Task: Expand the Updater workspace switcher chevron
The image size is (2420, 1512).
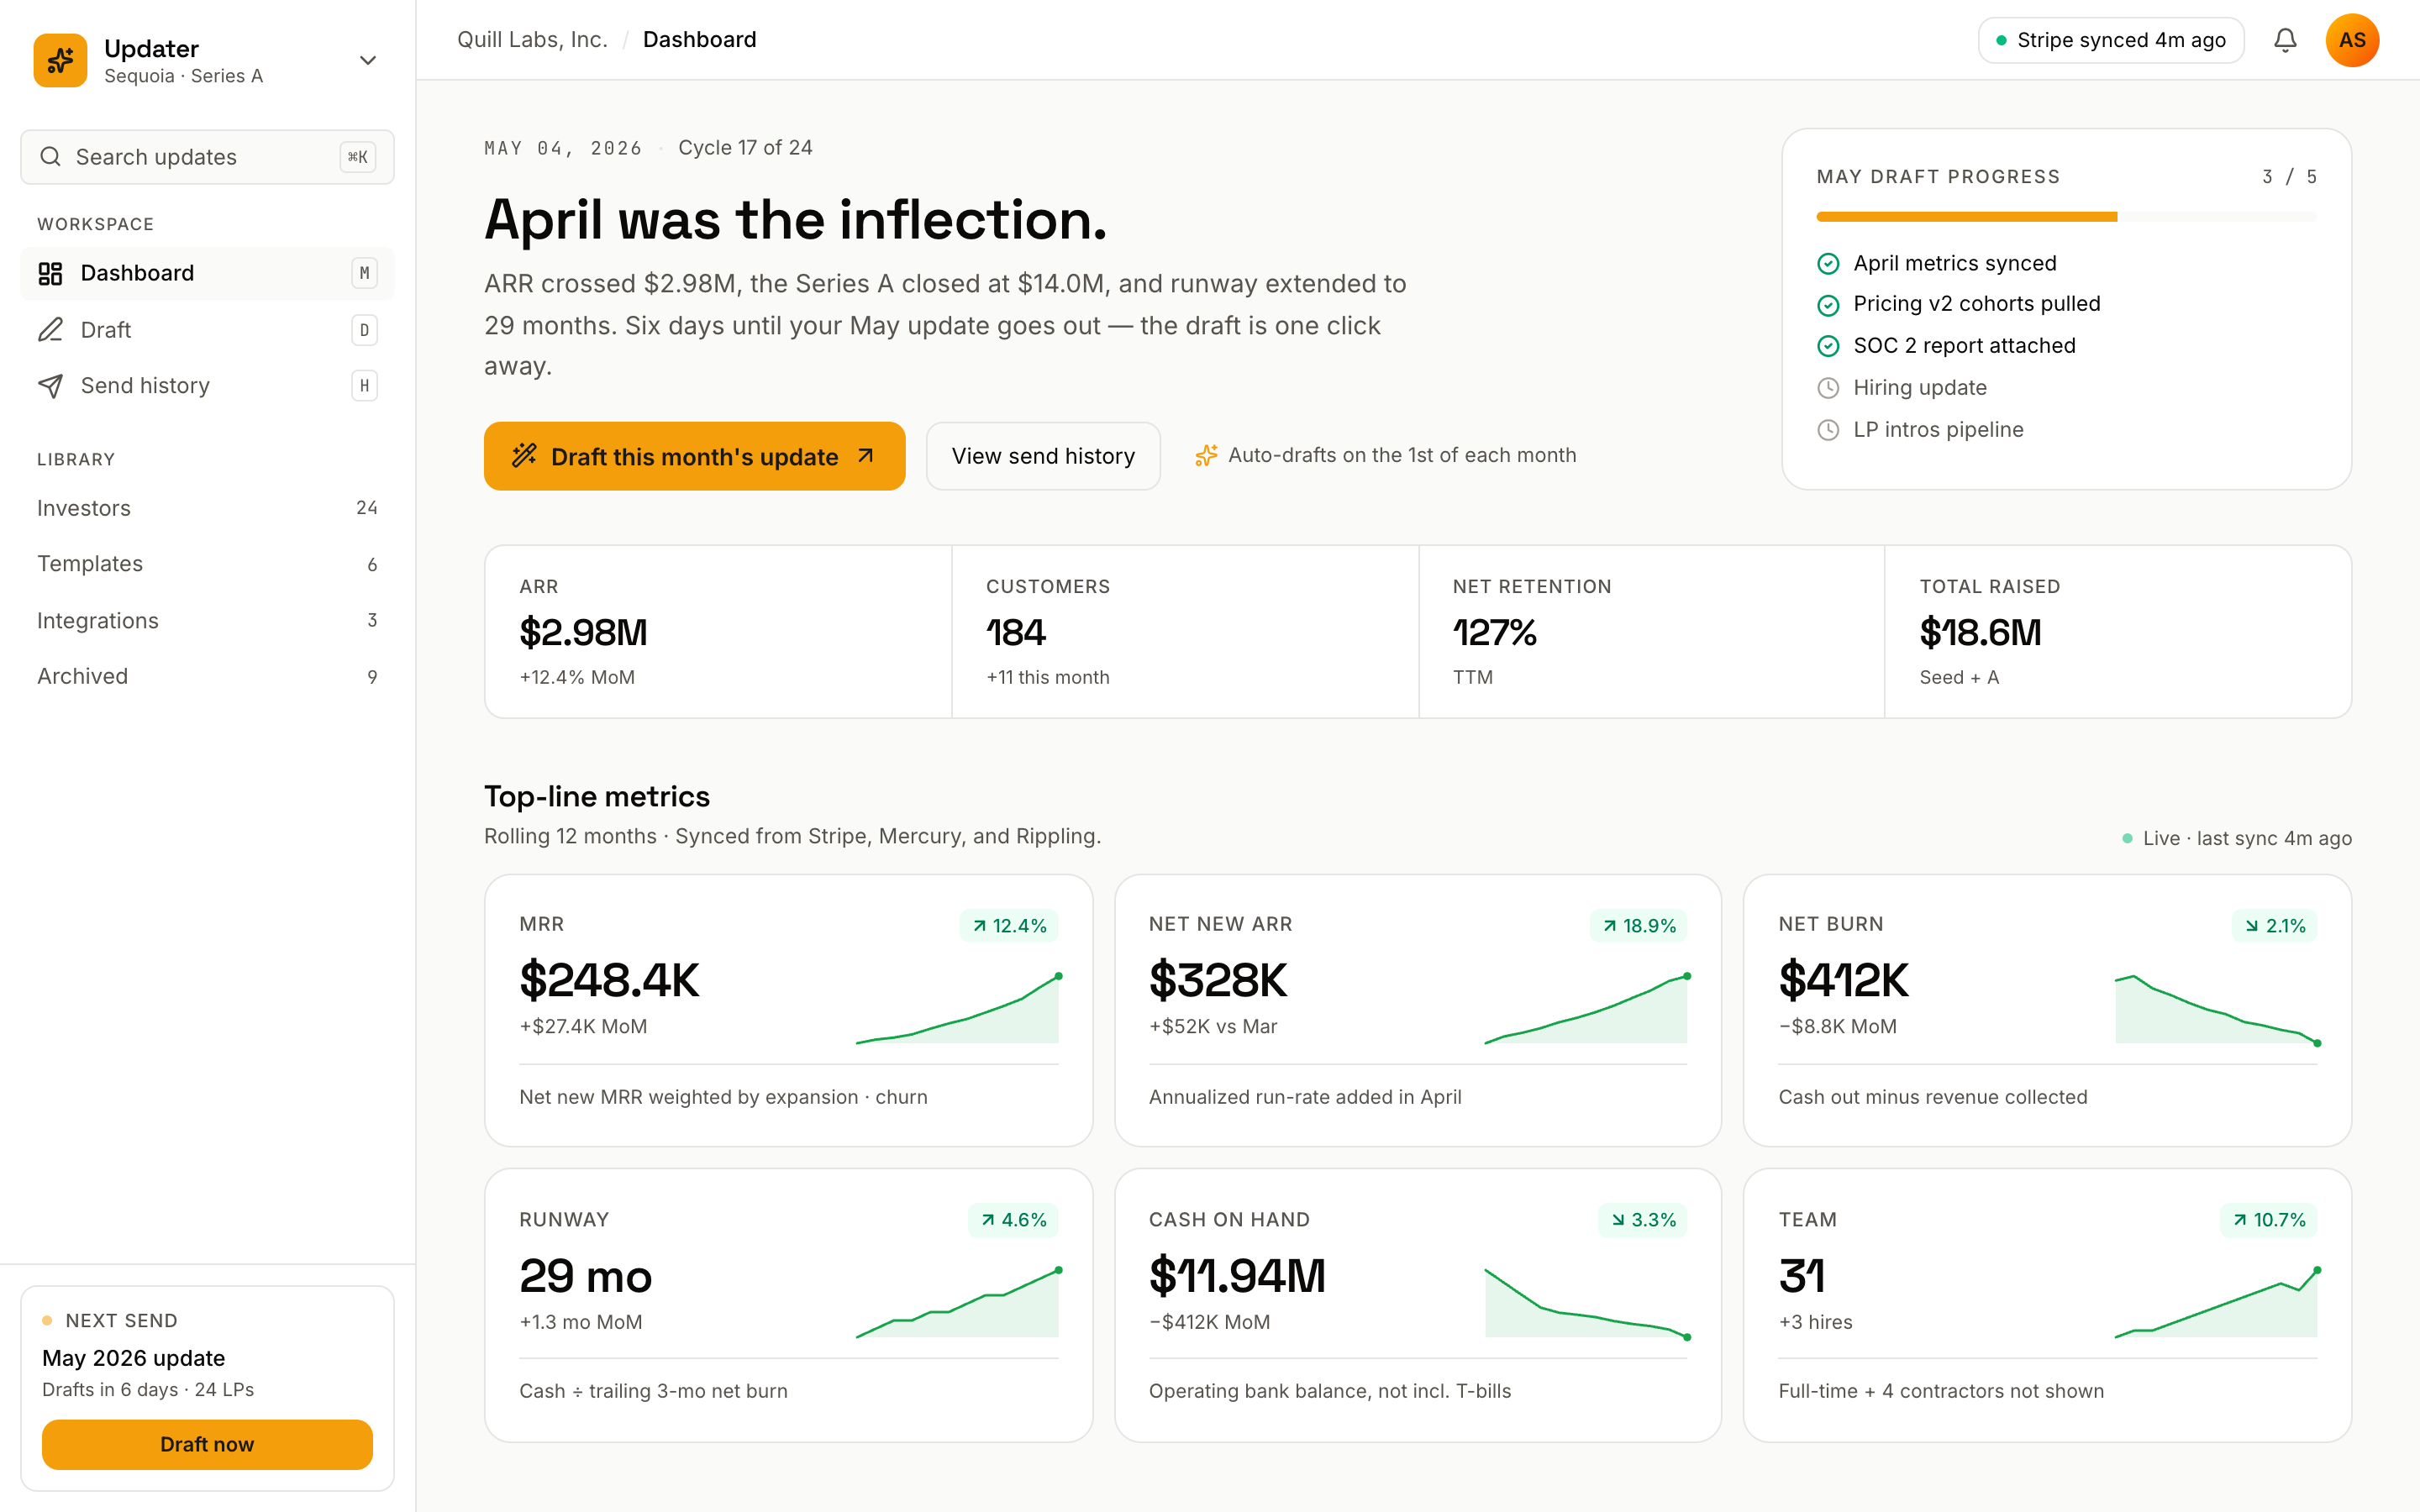Action: click(368, 60)
